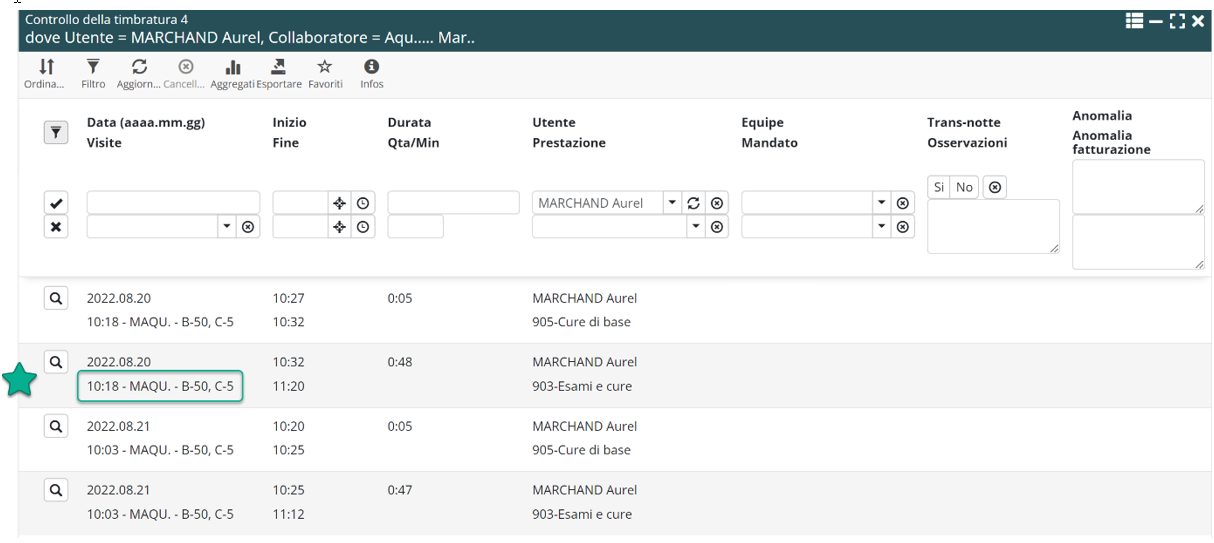1214x543 pixels.
Task: Clear filters with the X button
Action: click(x=56, y=227)
